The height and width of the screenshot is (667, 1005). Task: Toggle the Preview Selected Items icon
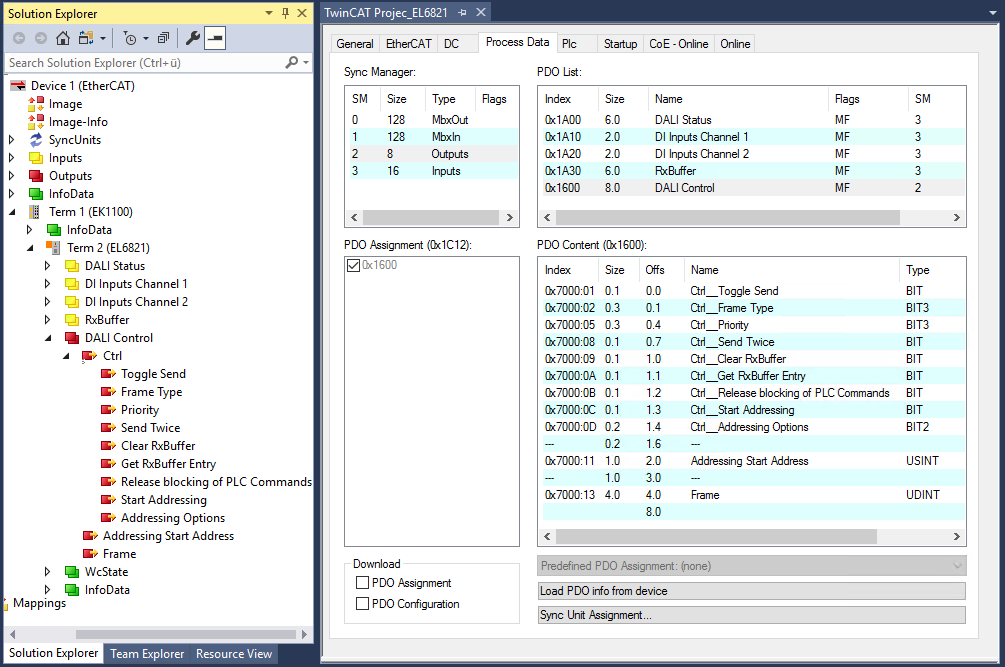(x=214, y=37)
